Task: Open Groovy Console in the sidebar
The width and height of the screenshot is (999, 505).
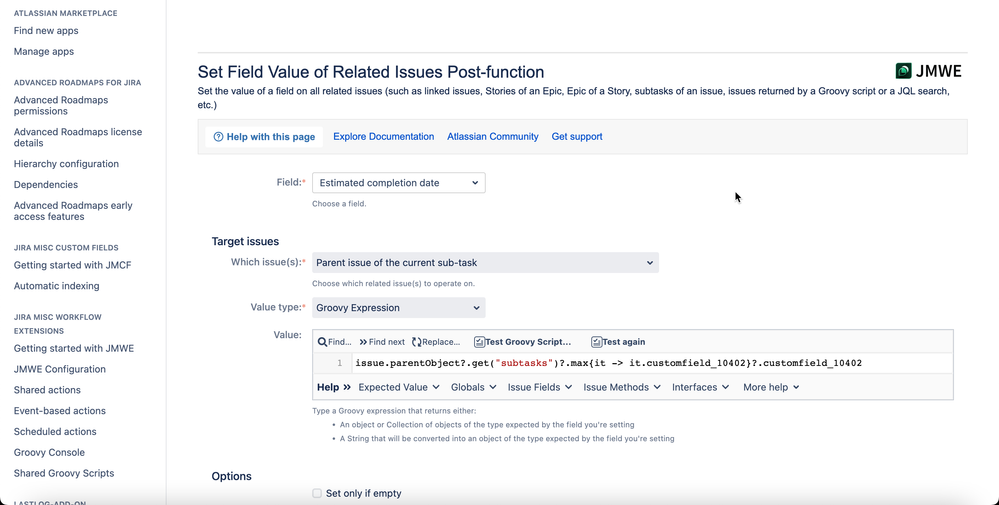Action: [x=49, y=452]
